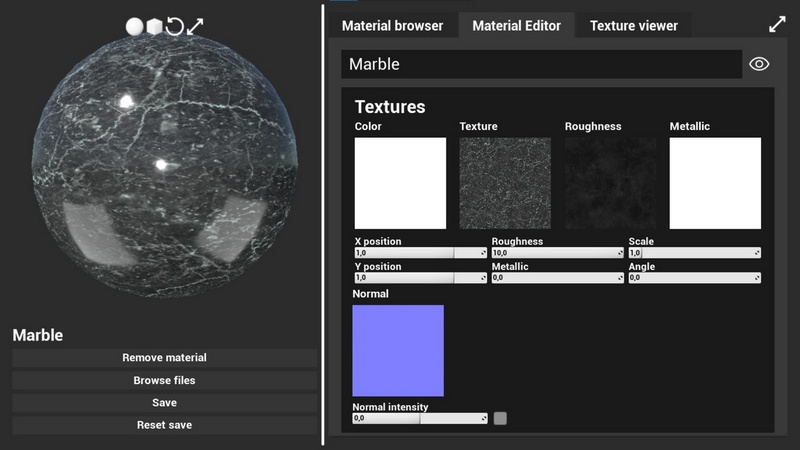The width and height of the screenshot is (800, 450).
Task: Click the Marble material name field
Action: pos(541,64)
